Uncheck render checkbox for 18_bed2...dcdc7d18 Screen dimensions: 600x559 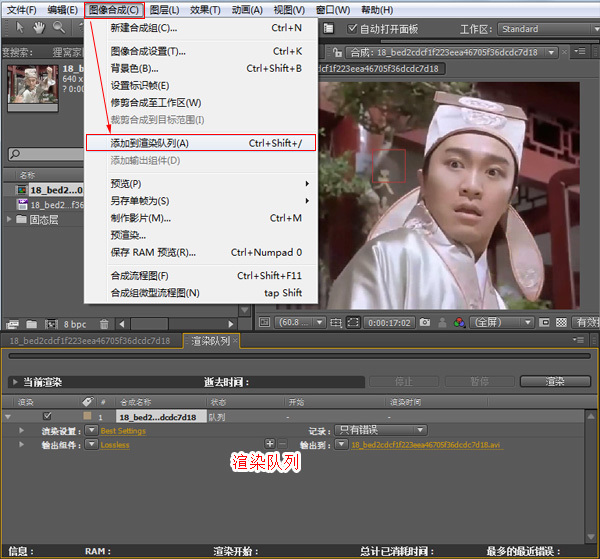47,416
